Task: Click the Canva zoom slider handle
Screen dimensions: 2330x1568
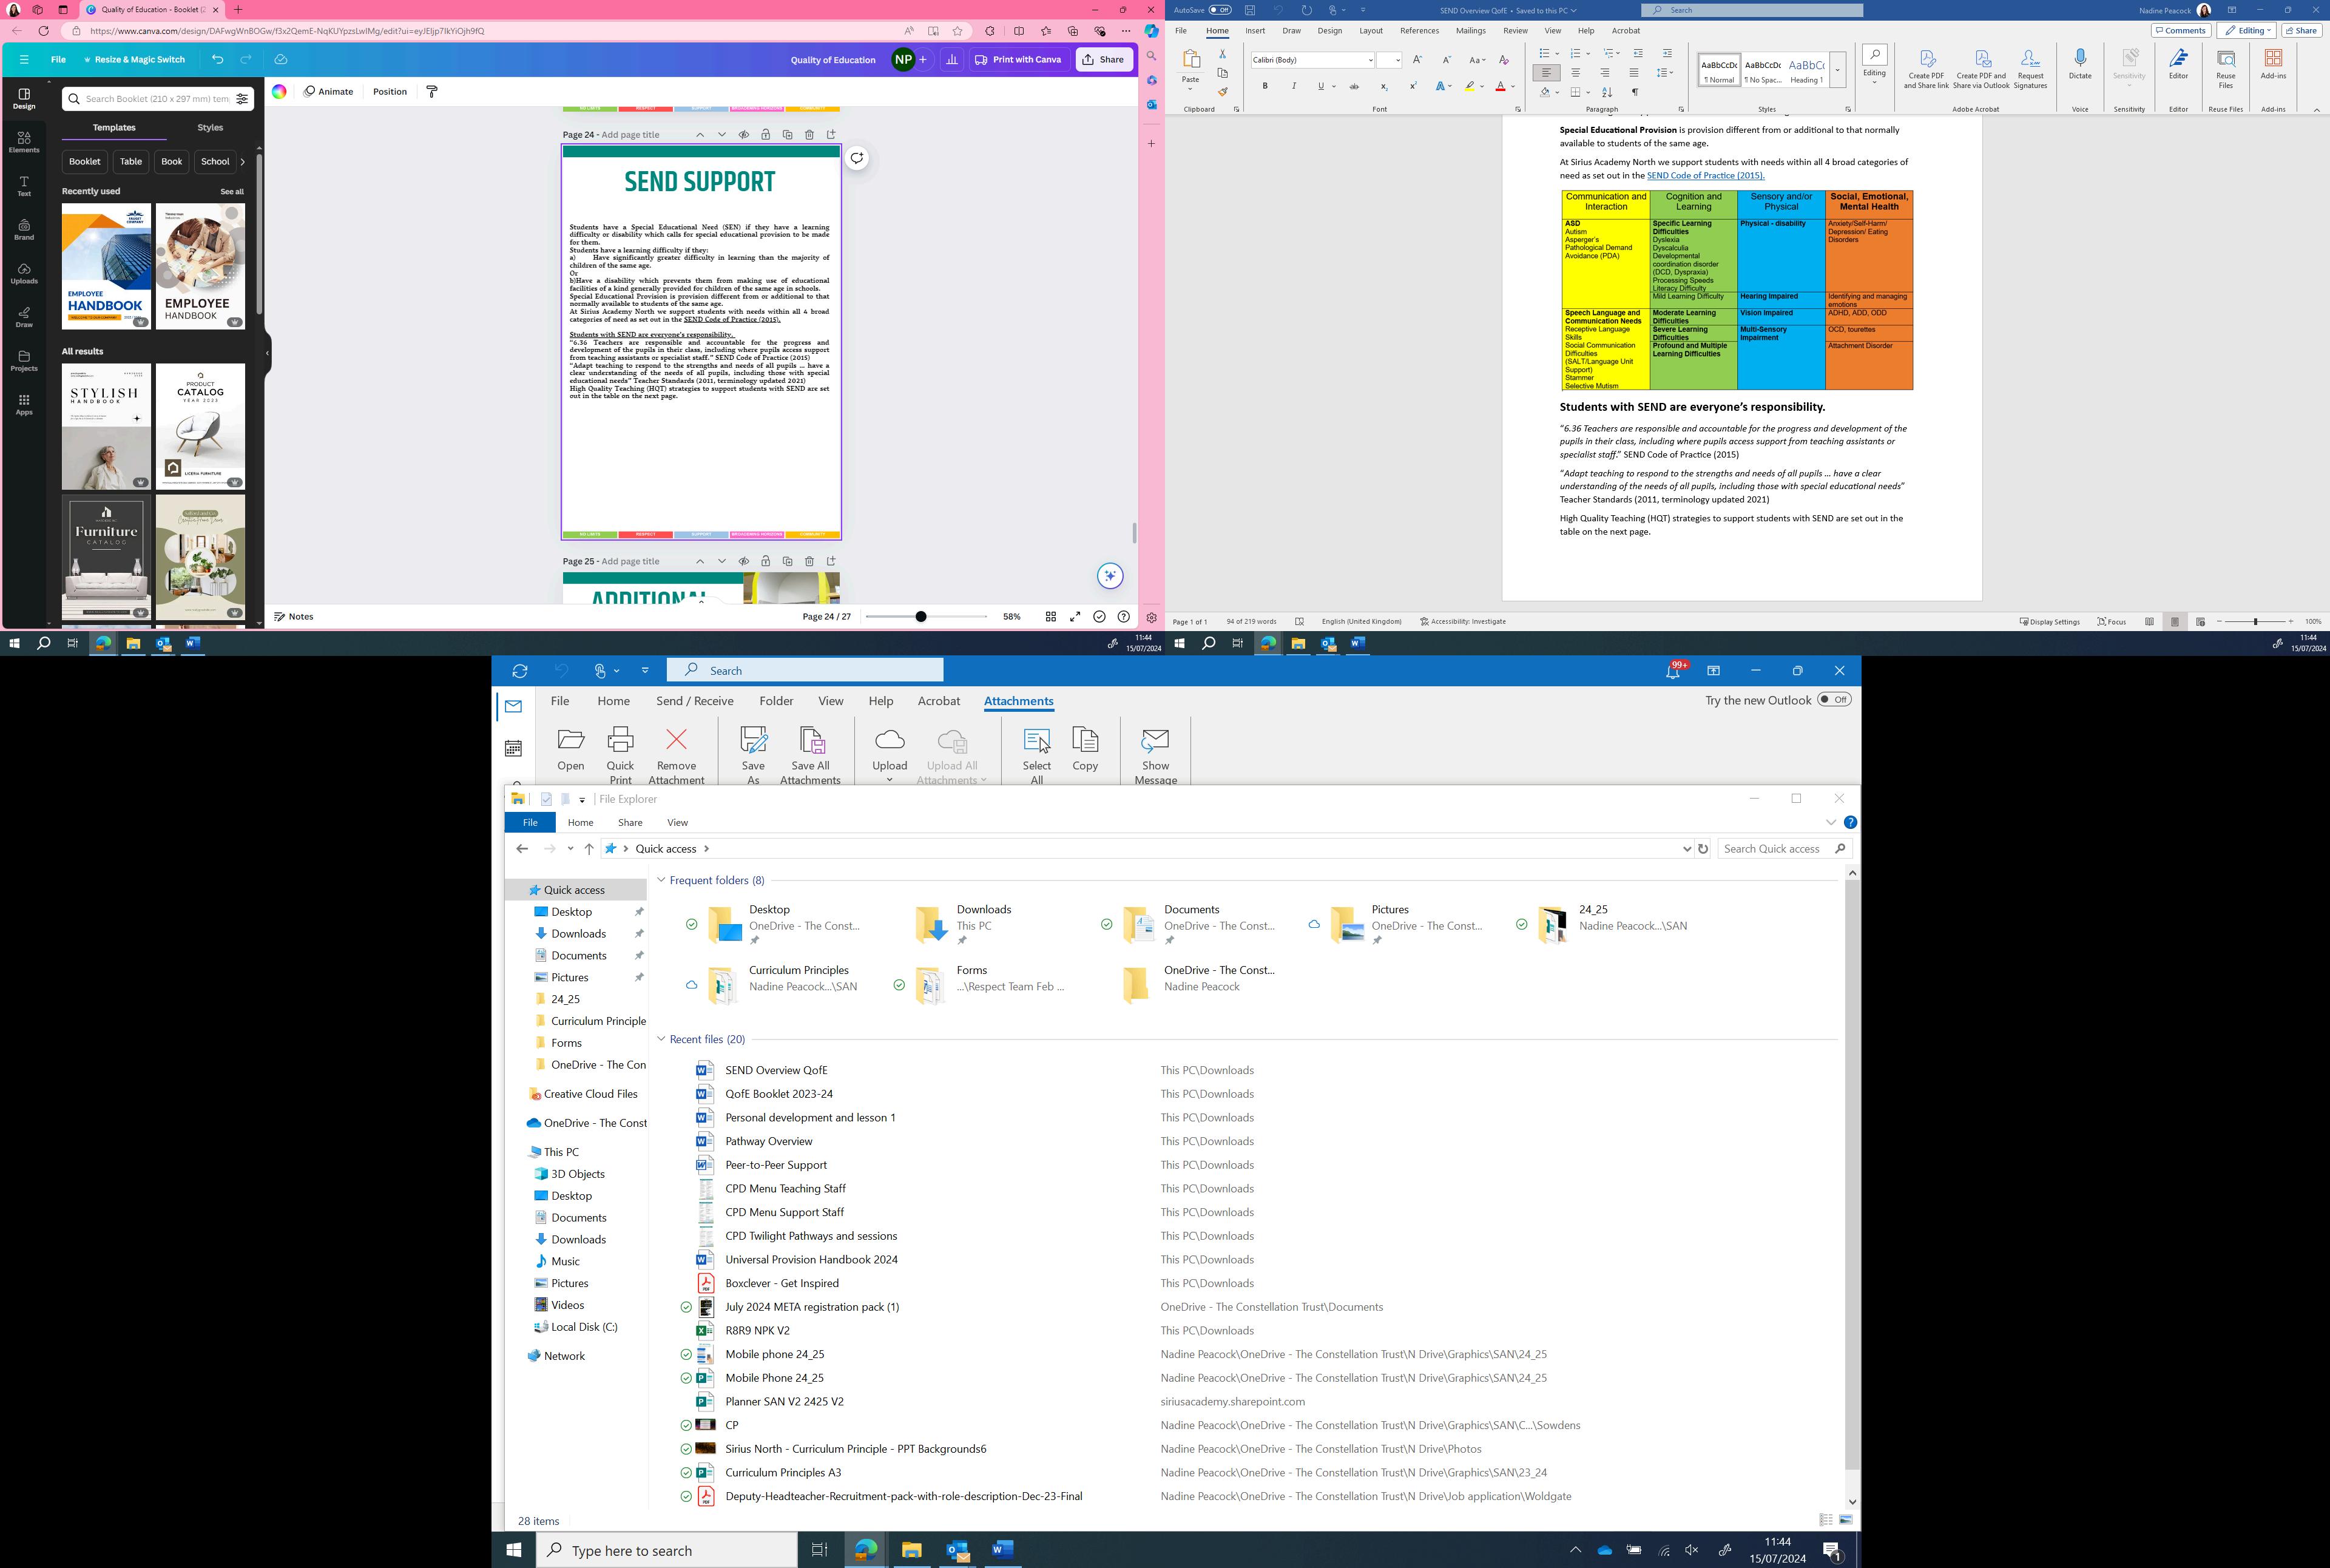Action: click(x=920, y=617)
